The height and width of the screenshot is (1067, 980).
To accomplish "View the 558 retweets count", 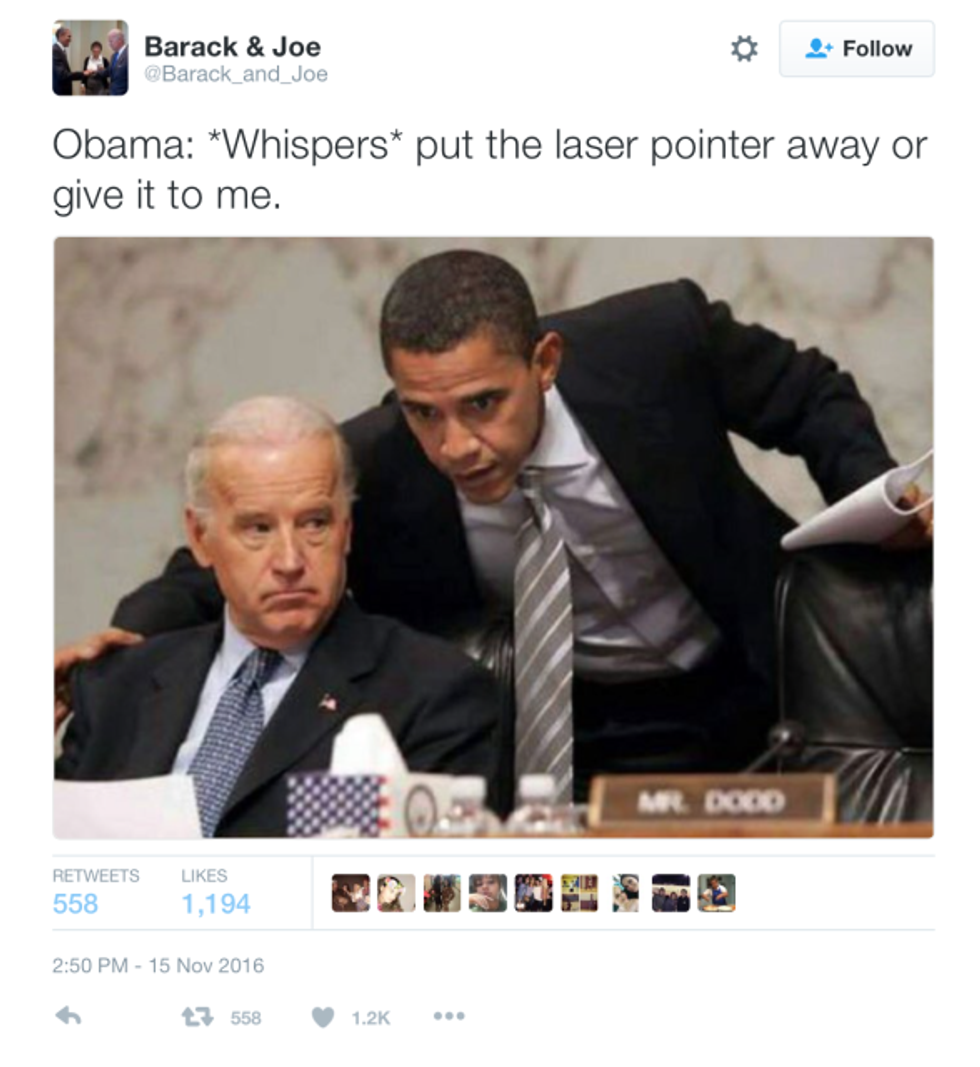I will click(76, 904).
